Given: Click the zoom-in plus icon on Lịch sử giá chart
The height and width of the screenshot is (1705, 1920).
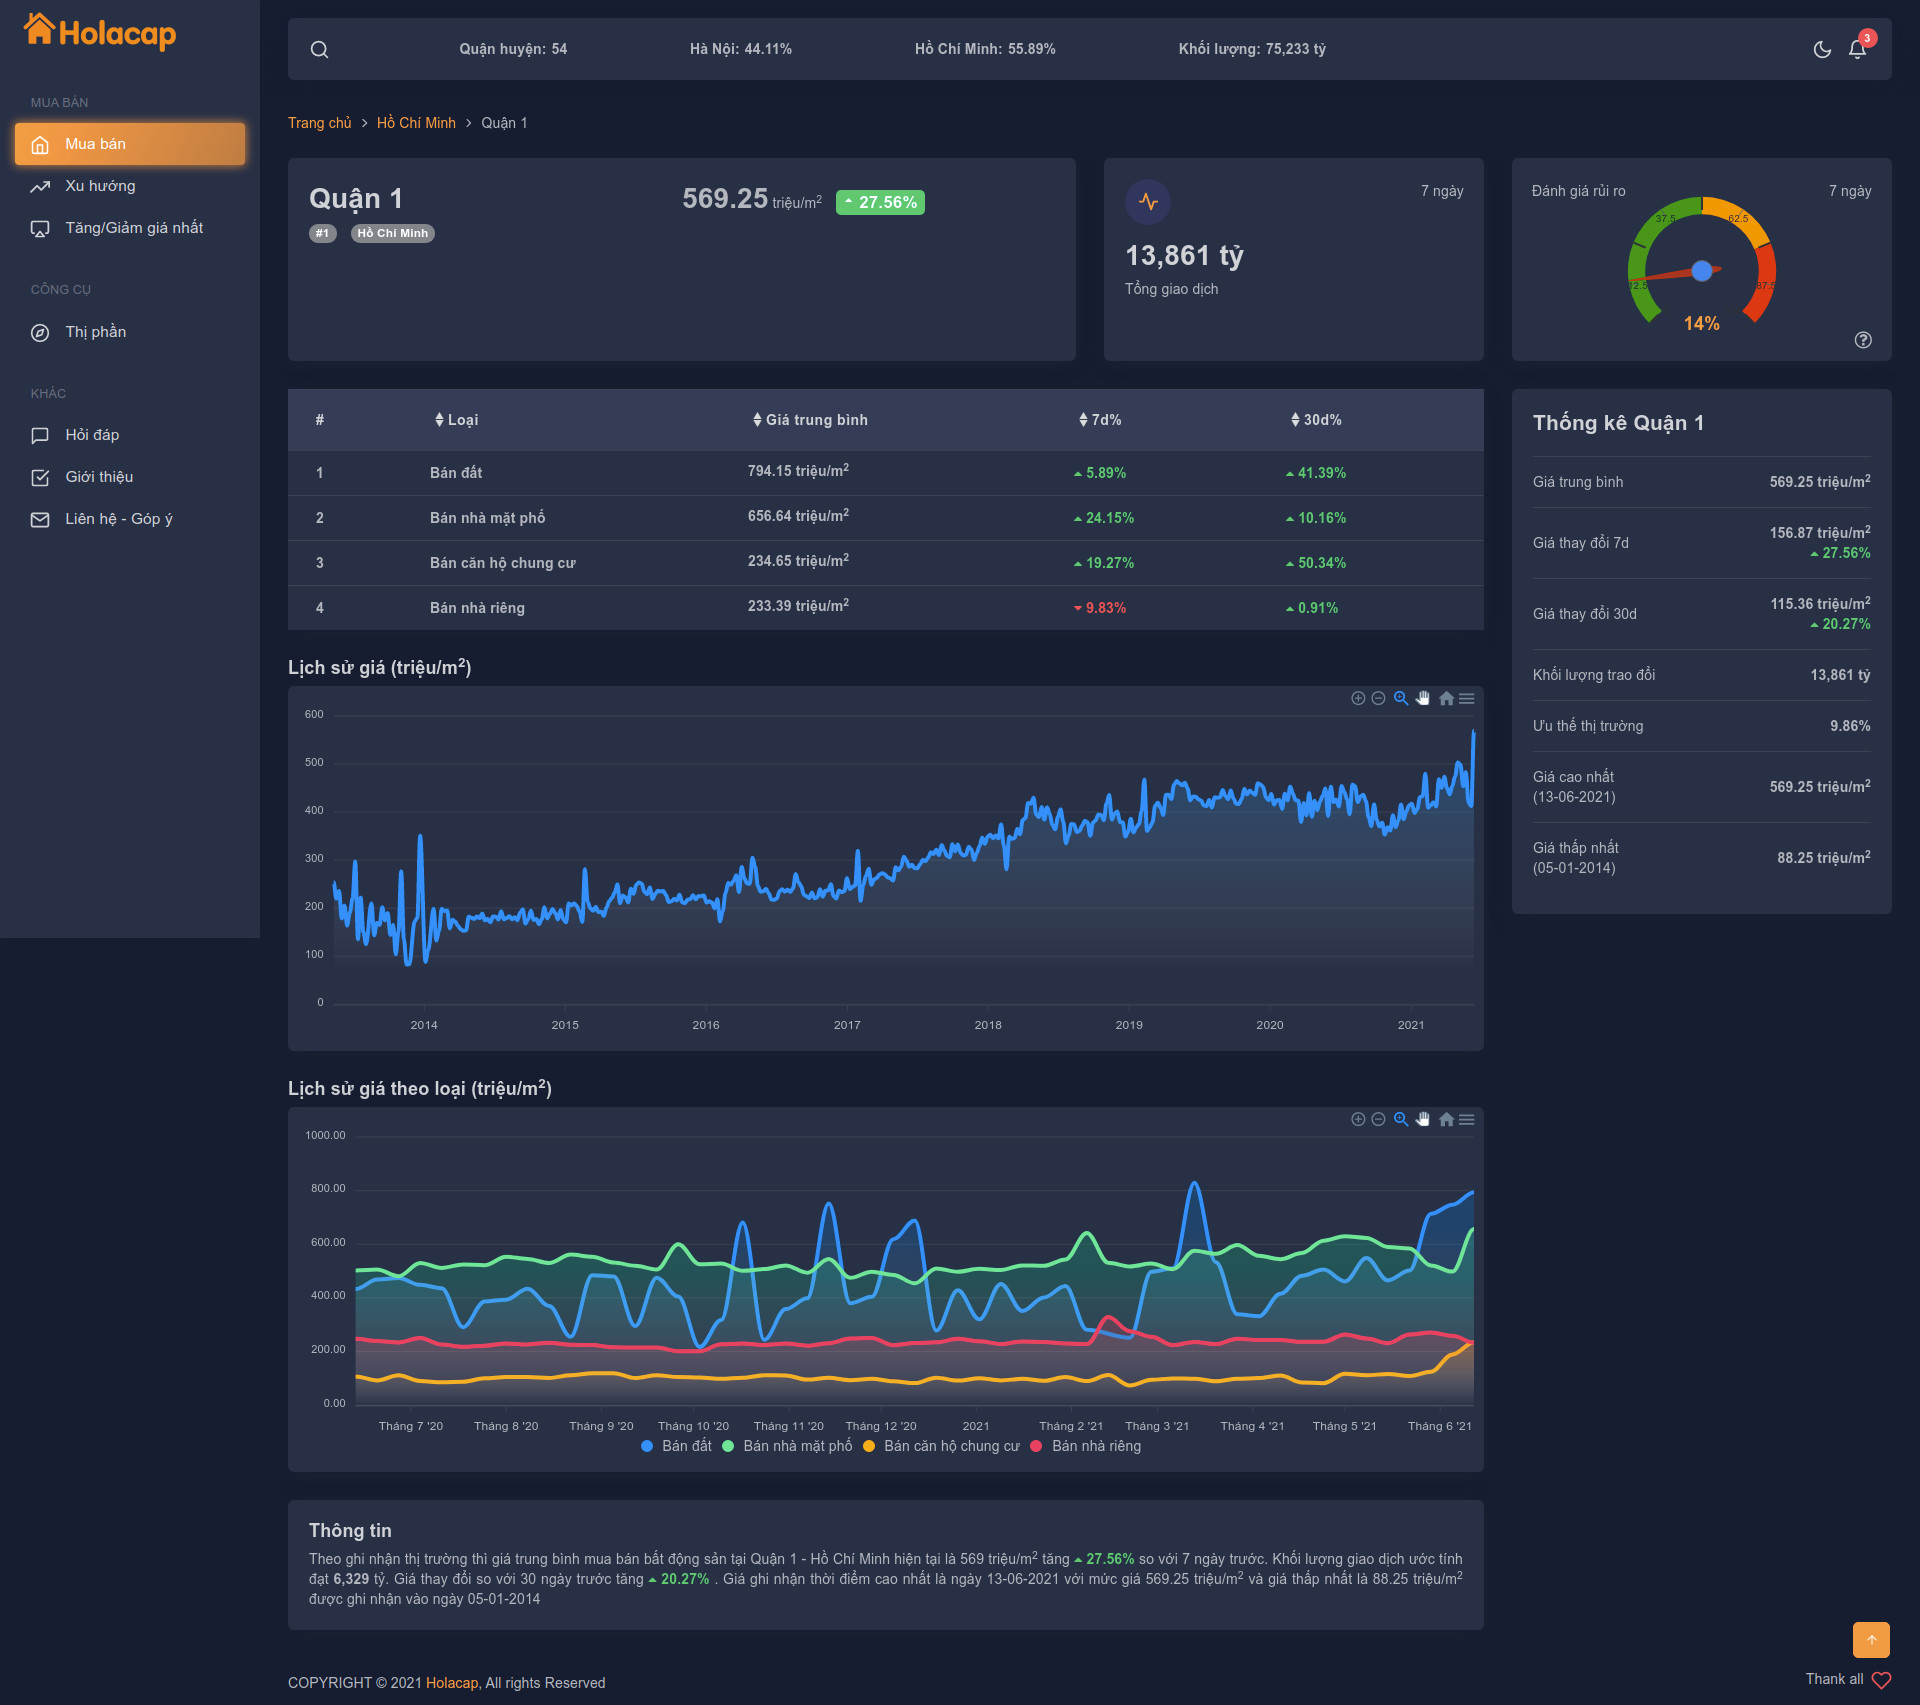Looking at the screenshot, I should tap(1358, 698).
